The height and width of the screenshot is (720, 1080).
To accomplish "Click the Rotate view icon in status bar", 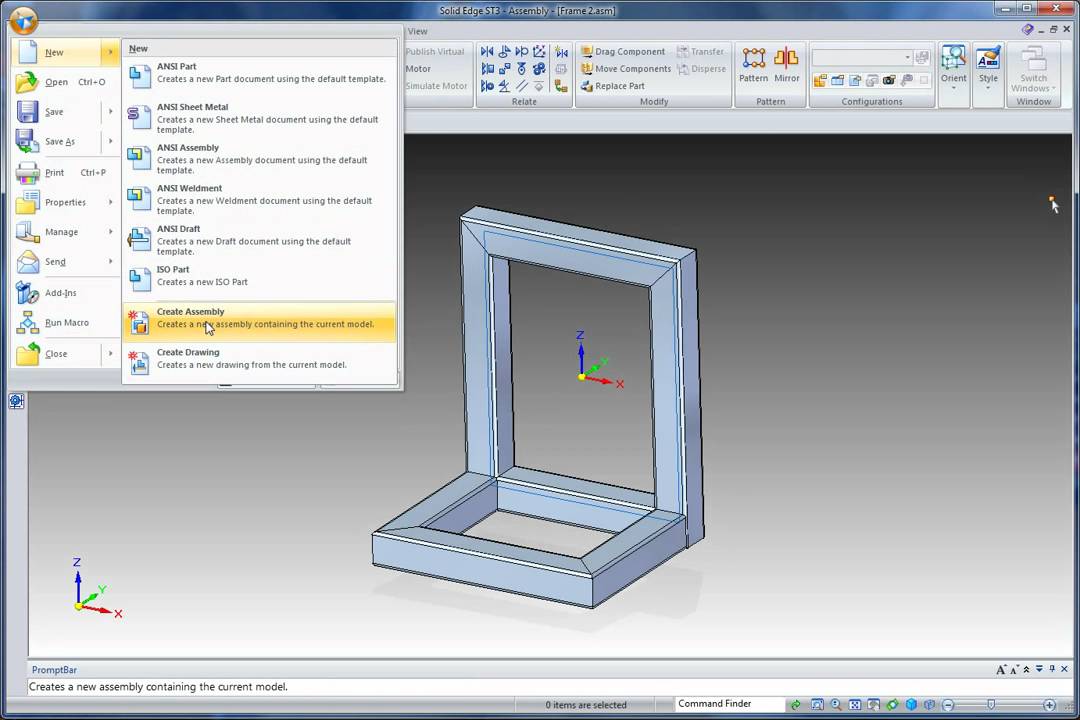I will [893, 705].
